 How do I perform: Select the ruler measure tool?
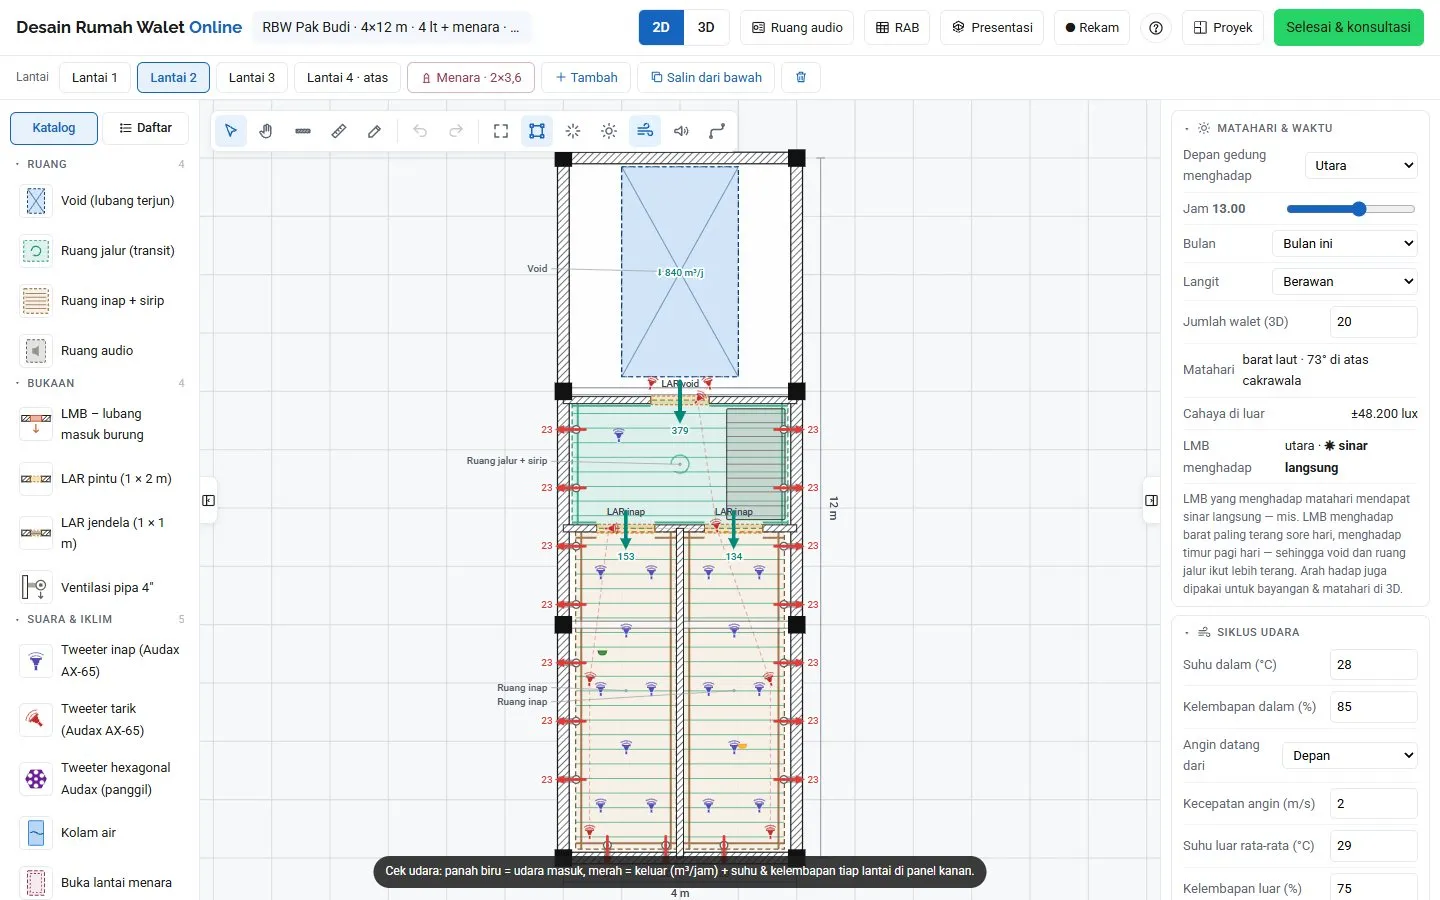tap(339, 131)
